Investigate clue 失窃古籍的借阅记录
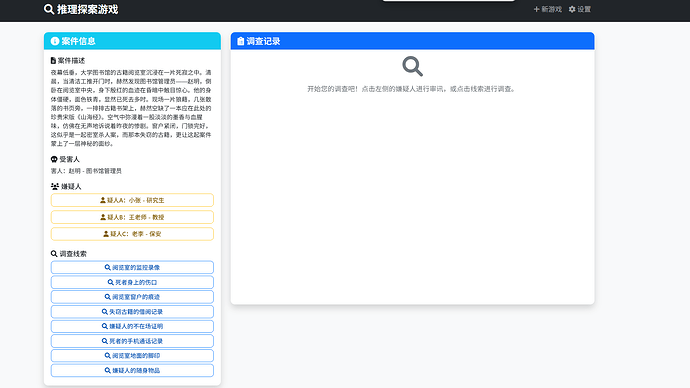Screen dimensions: 690x388 [x=132, y=311]
